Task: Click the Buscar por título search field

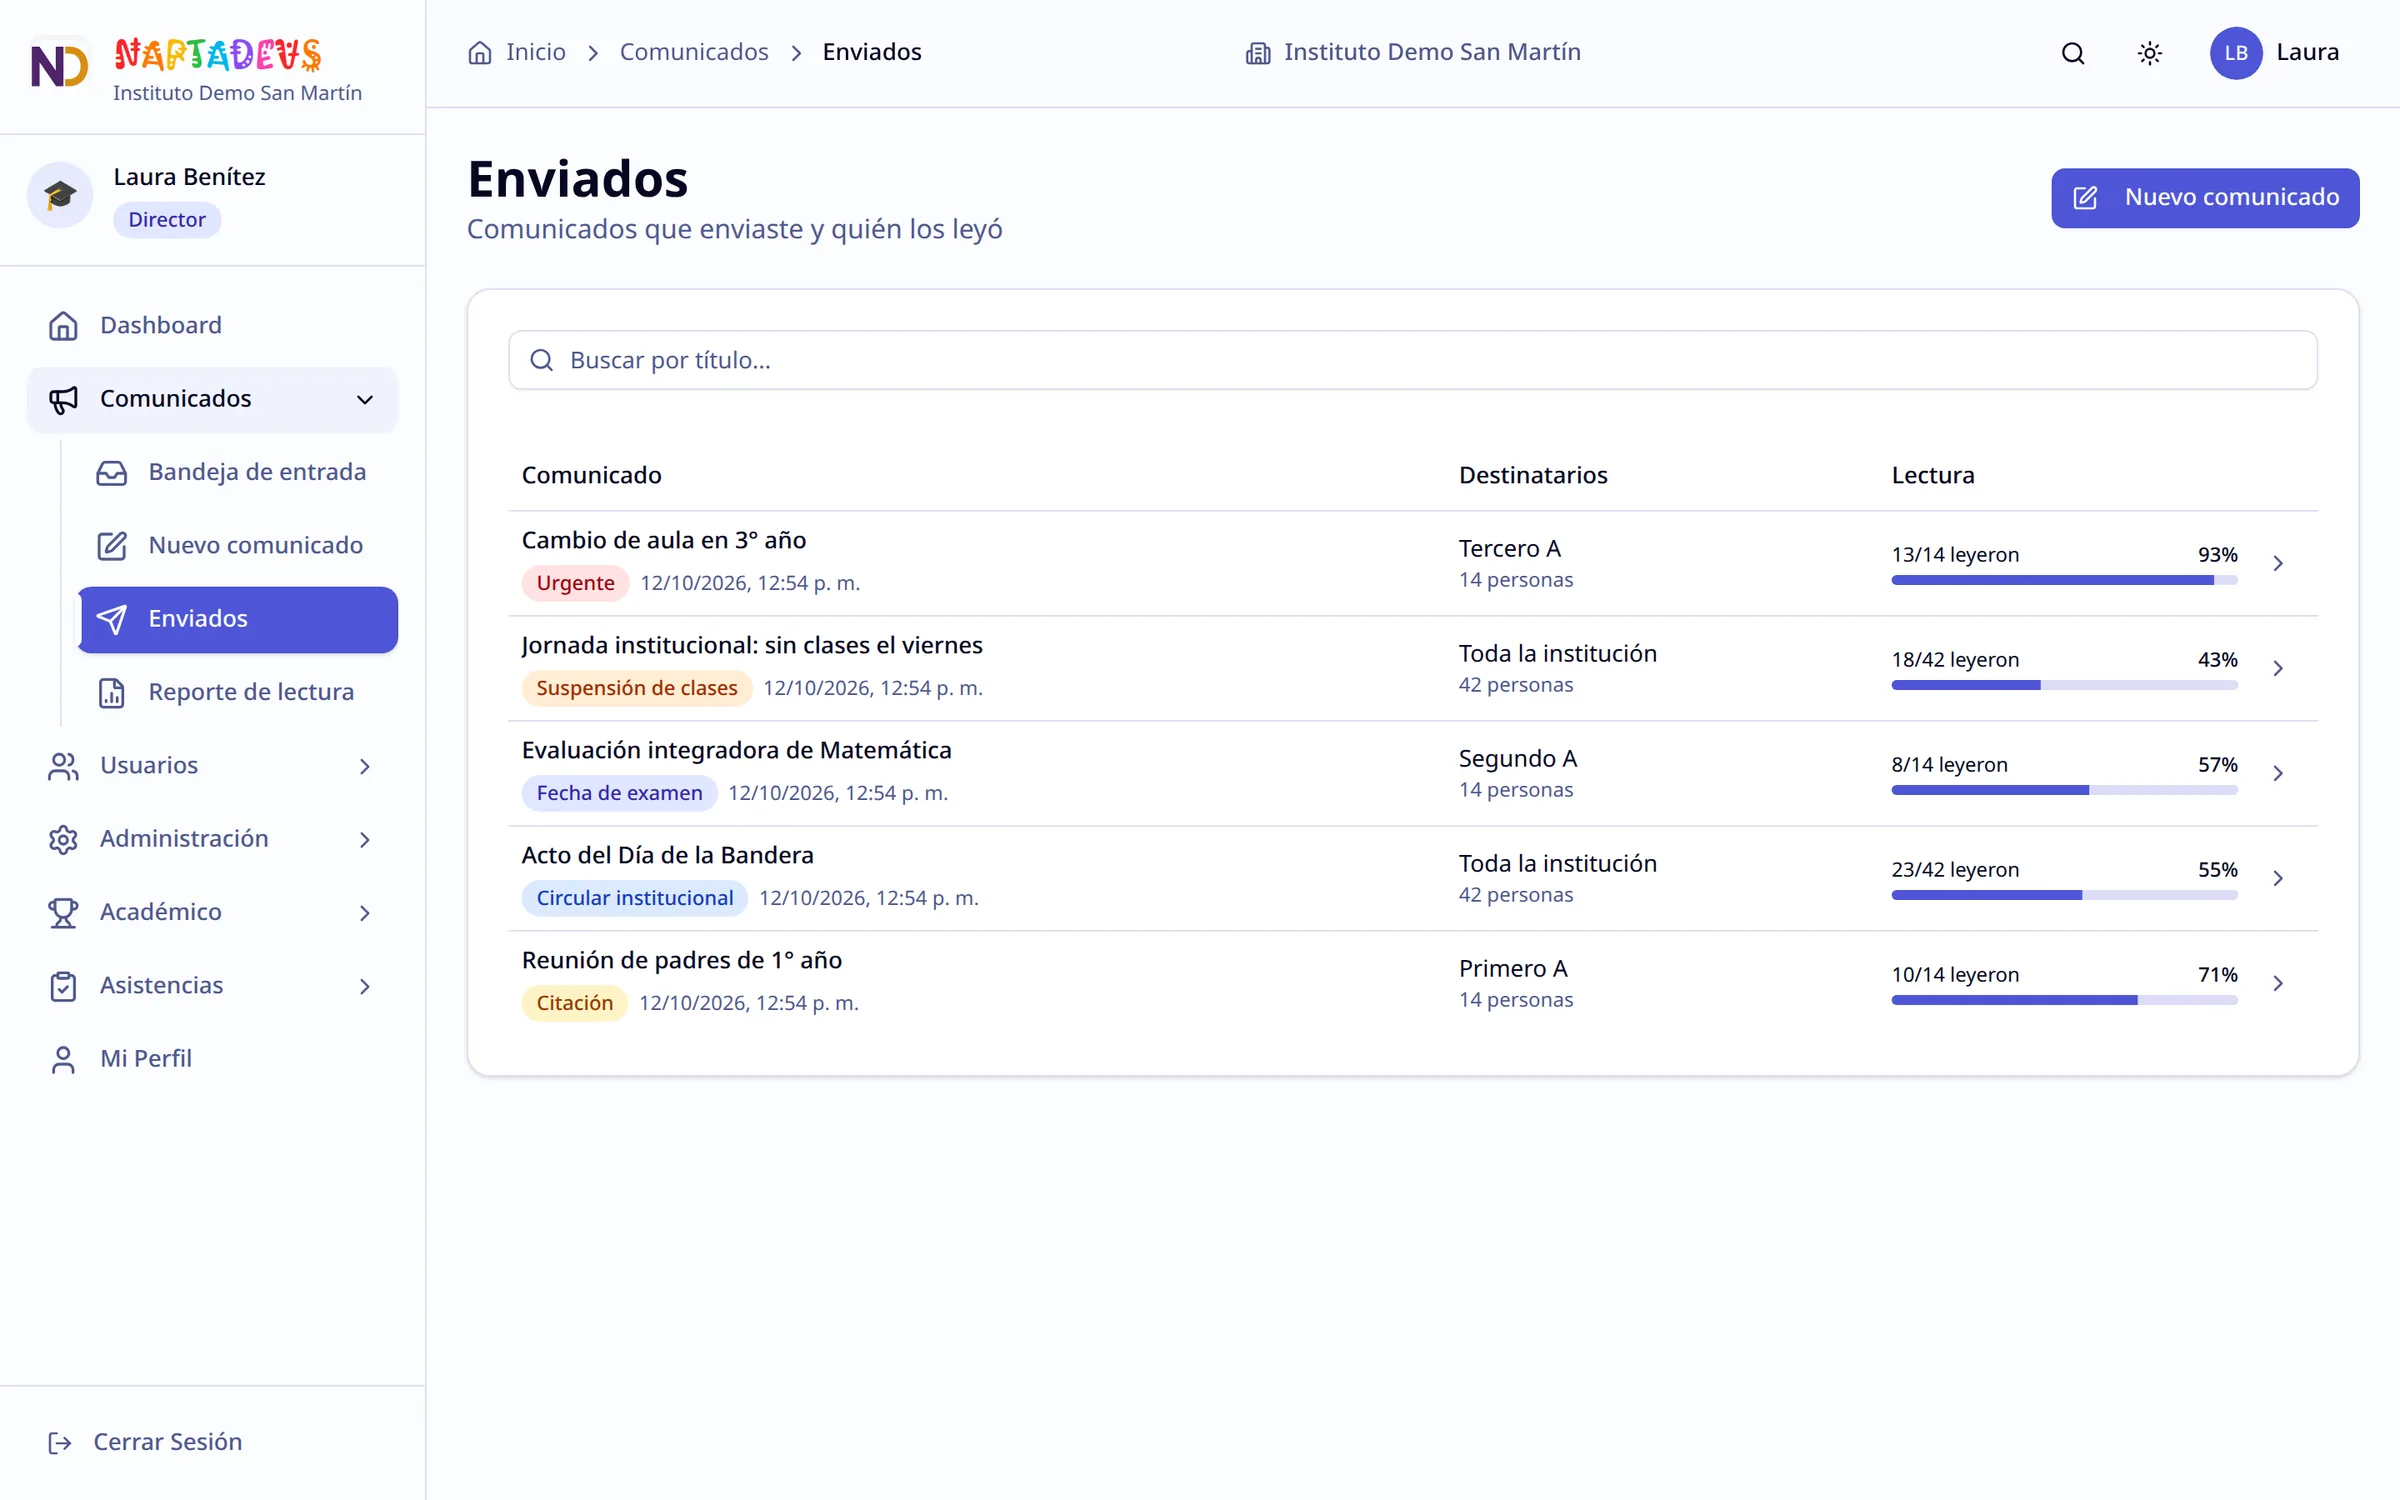Action: coord(1412,360)
